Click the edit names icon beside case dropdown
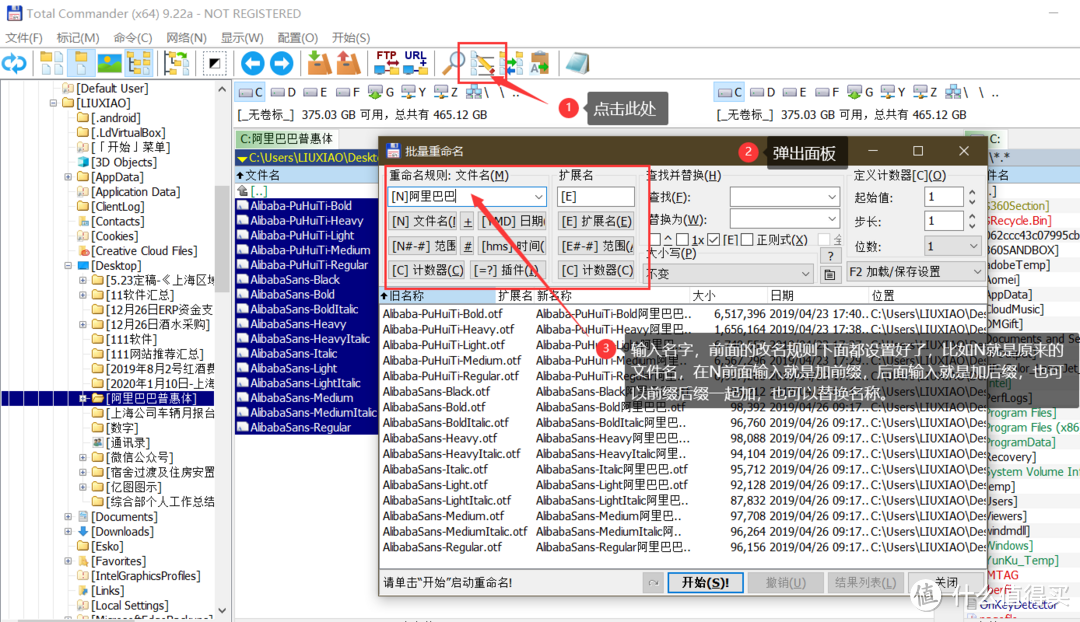 pos(830,273)
